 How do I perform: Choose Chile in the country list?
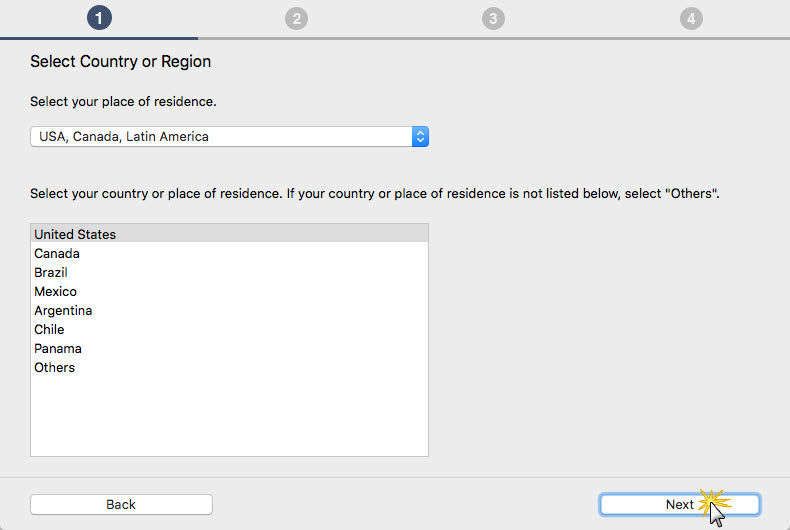click(49, 329)
